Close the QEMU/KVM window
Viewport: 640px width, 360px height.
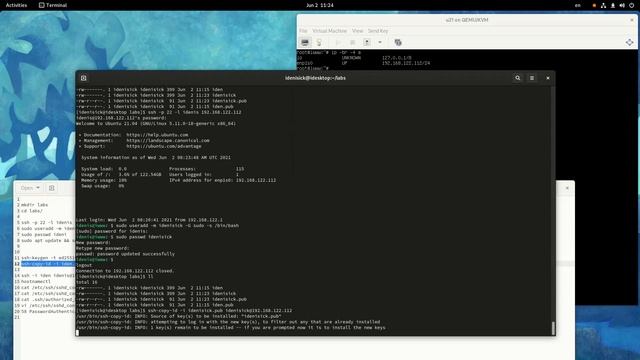pyautogui.click(x=632, y=20)
